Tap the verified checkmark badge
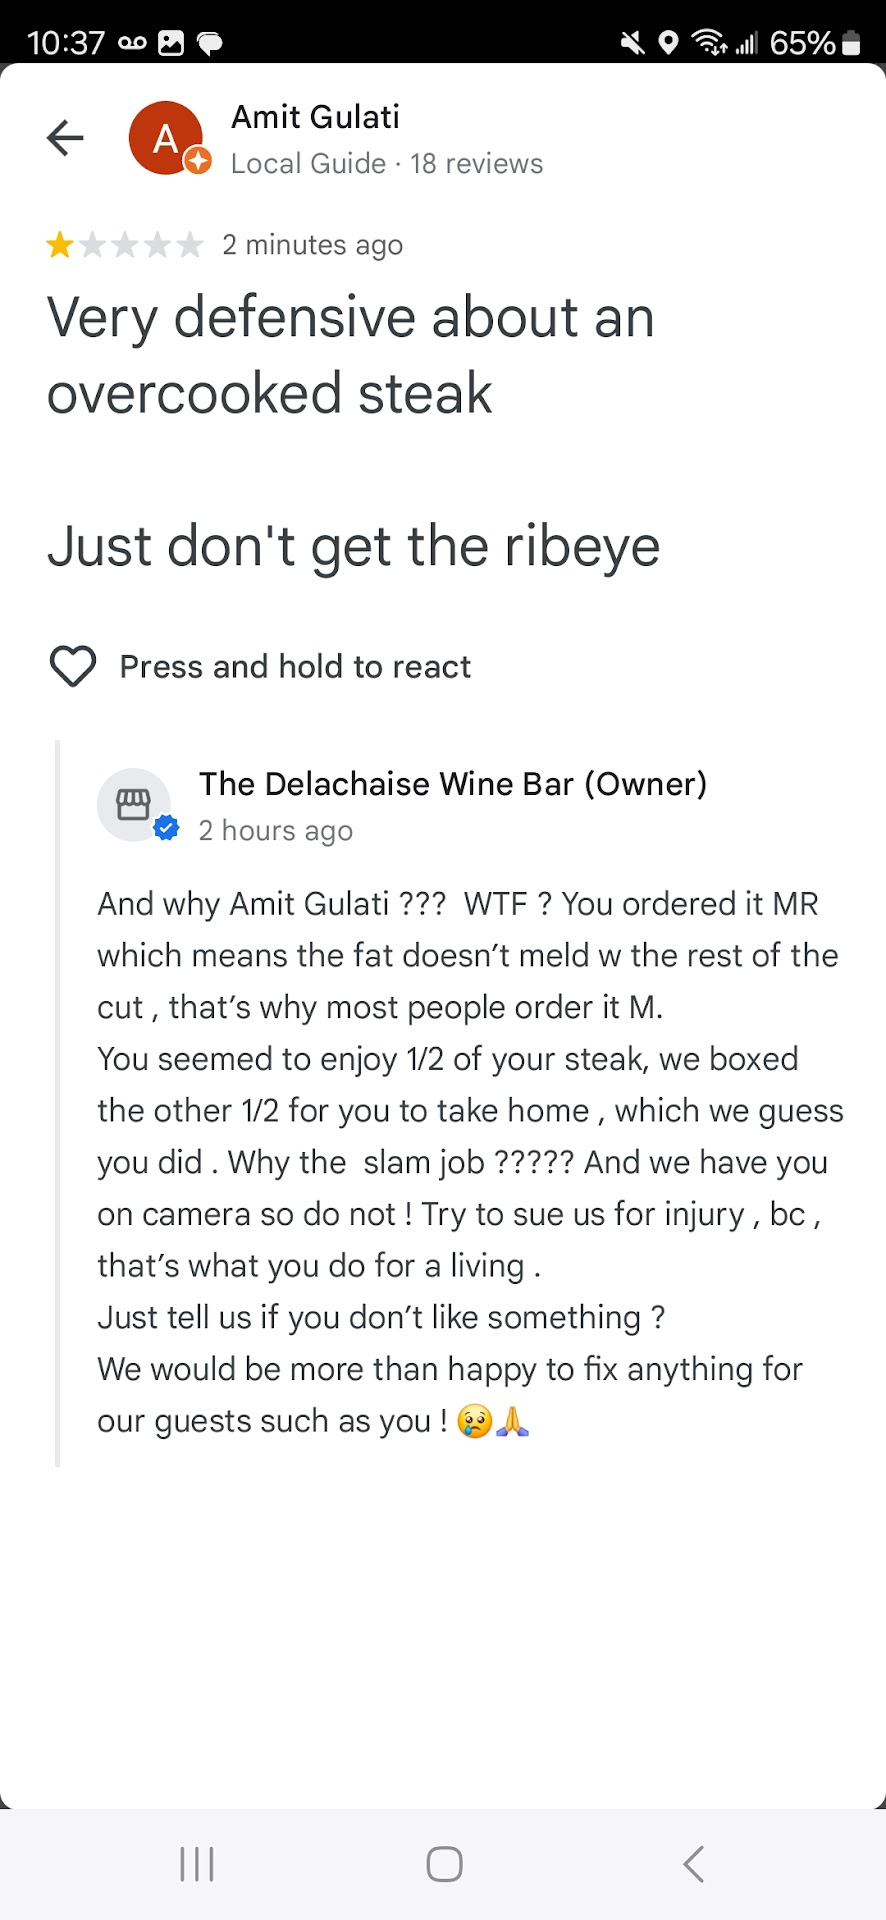 [x=166, y=828]
